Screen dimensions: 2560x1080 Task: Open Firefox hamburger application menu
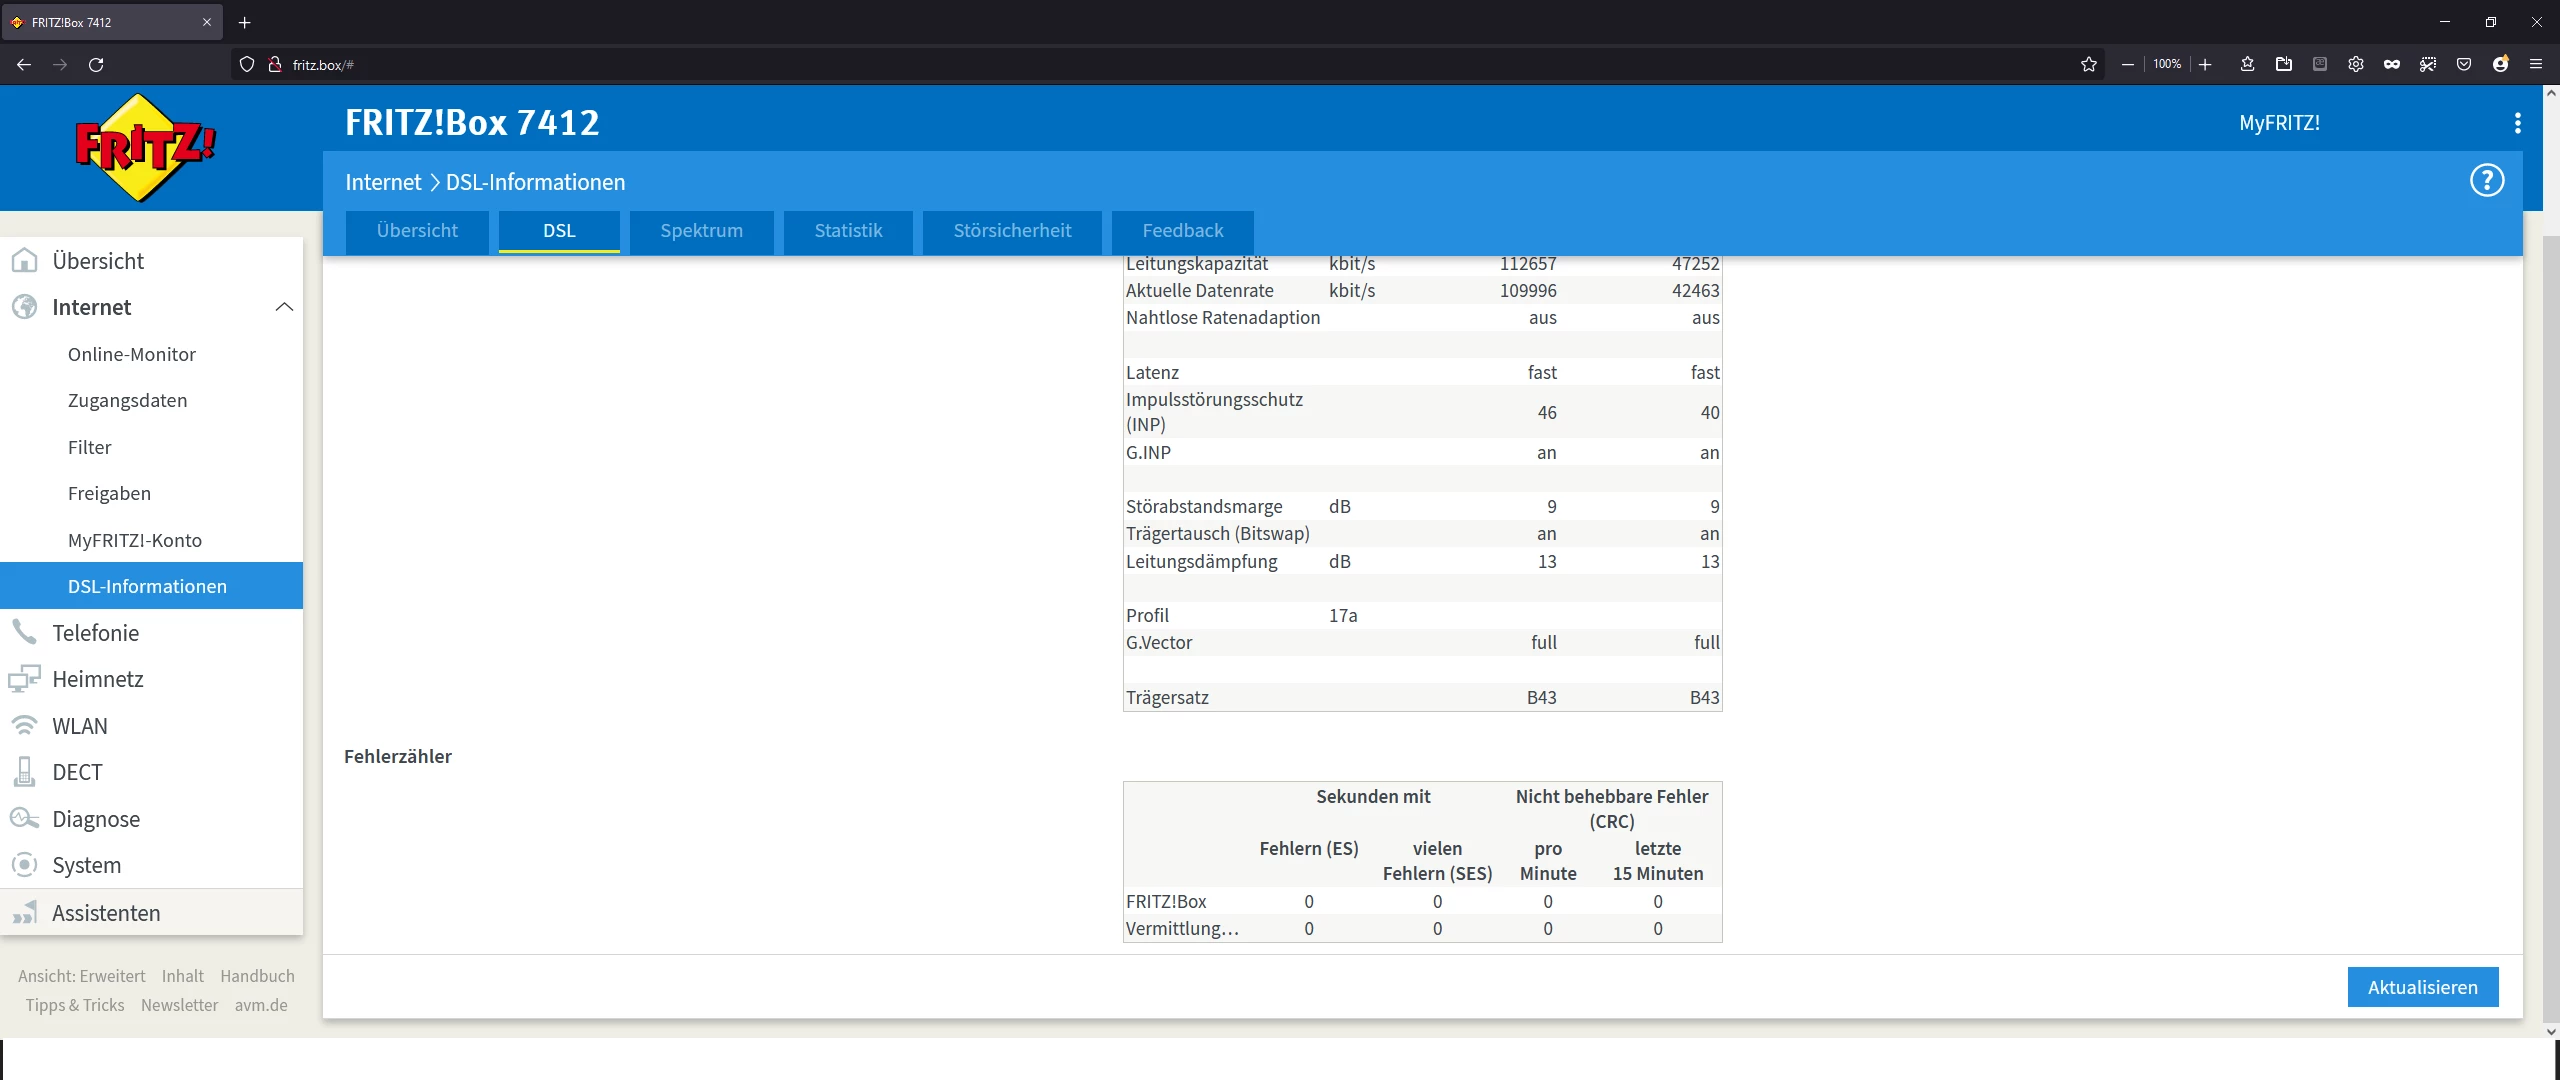pyautogui.click(x=2536, y=64)
